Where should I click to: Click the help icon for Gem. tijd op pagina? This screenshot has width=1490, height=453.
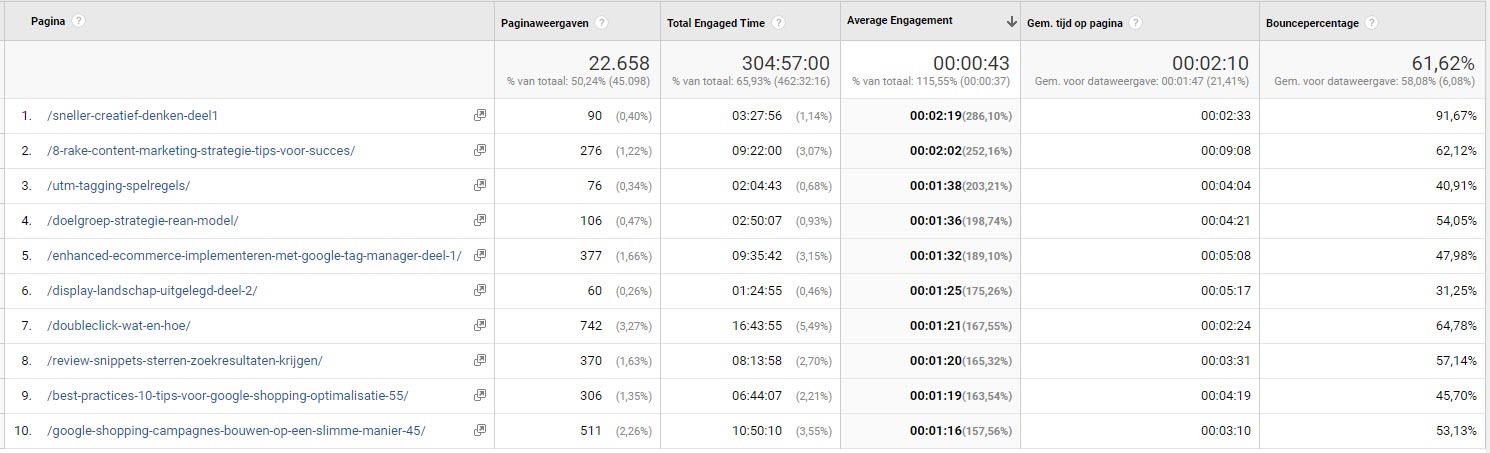click(1135, 23)
